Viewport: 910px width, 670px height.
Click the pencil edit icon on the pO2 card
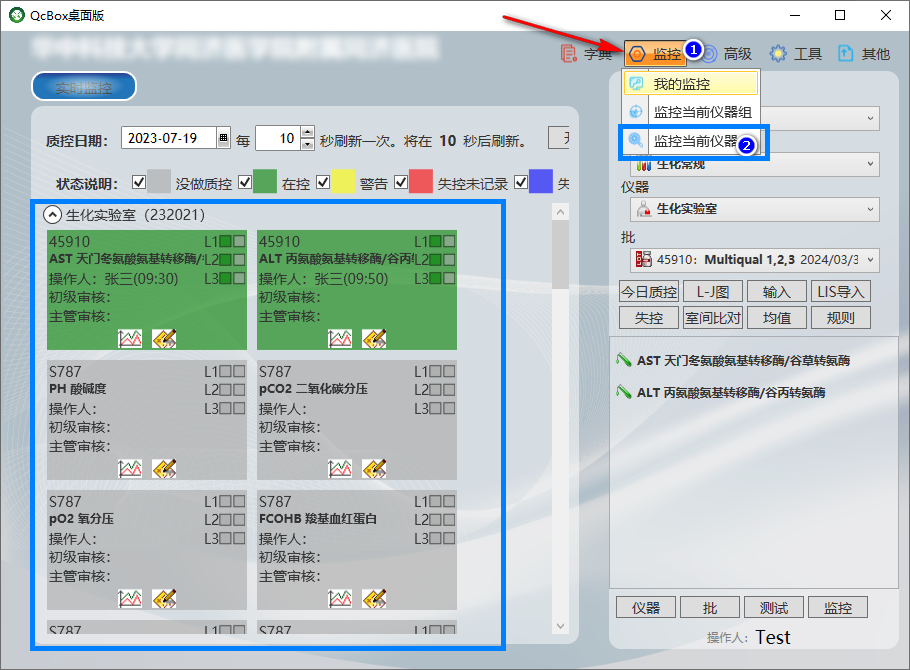164,599
